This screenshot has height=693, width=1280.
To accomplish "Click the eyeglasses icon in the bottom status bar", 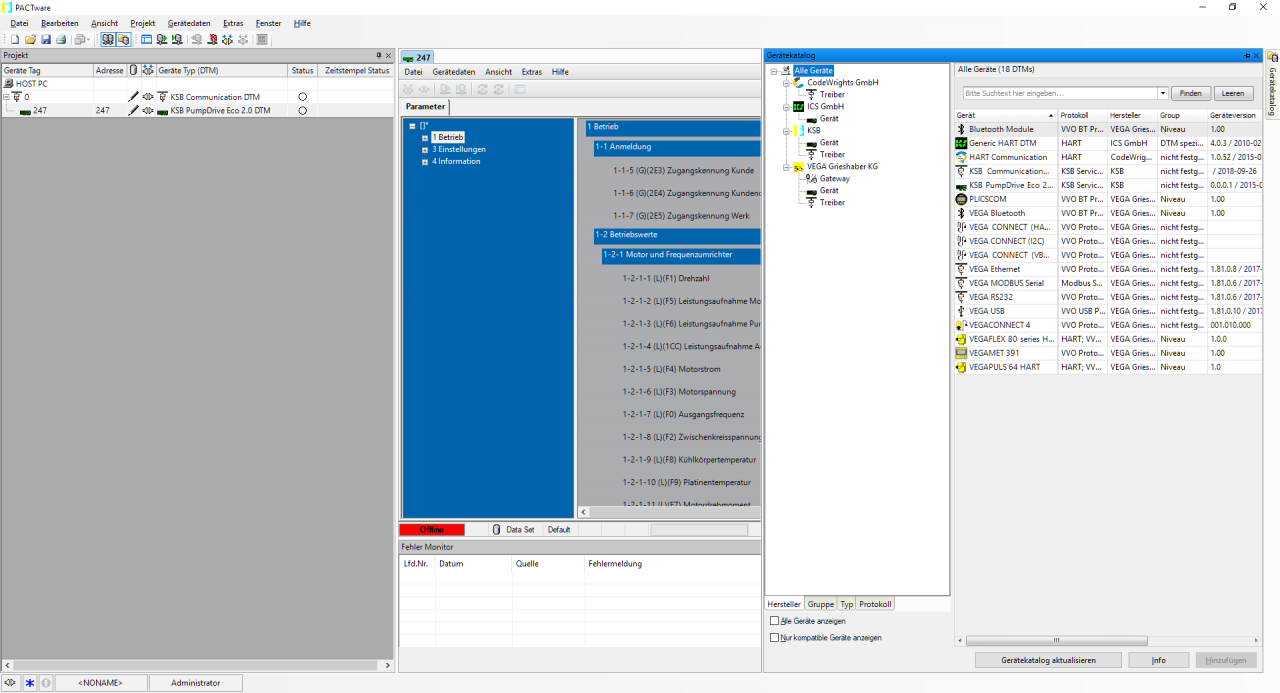I will click(9, 683).
